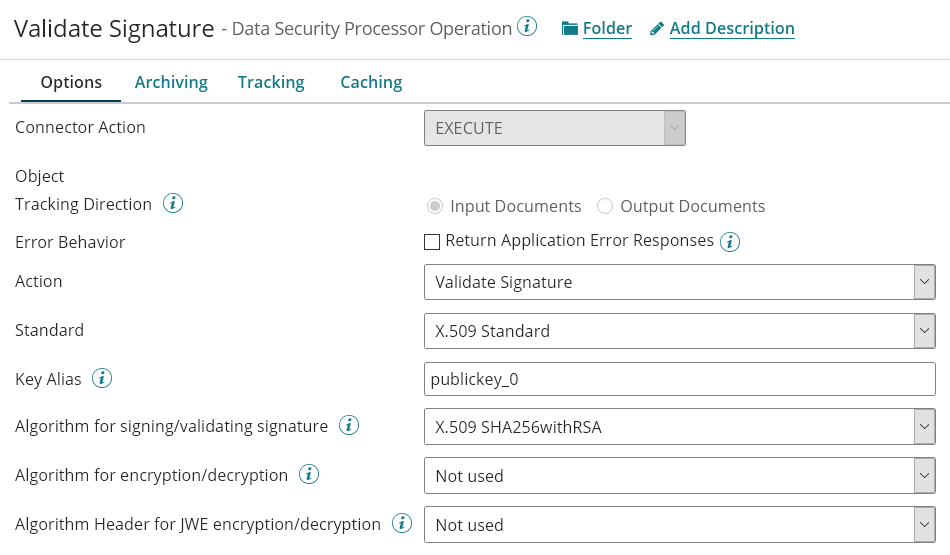This screenshot has width=950, height=555.
Task: Open the X.509 SHA256withRSA algorithm dropdown
Action: click(x=679, y=428)
